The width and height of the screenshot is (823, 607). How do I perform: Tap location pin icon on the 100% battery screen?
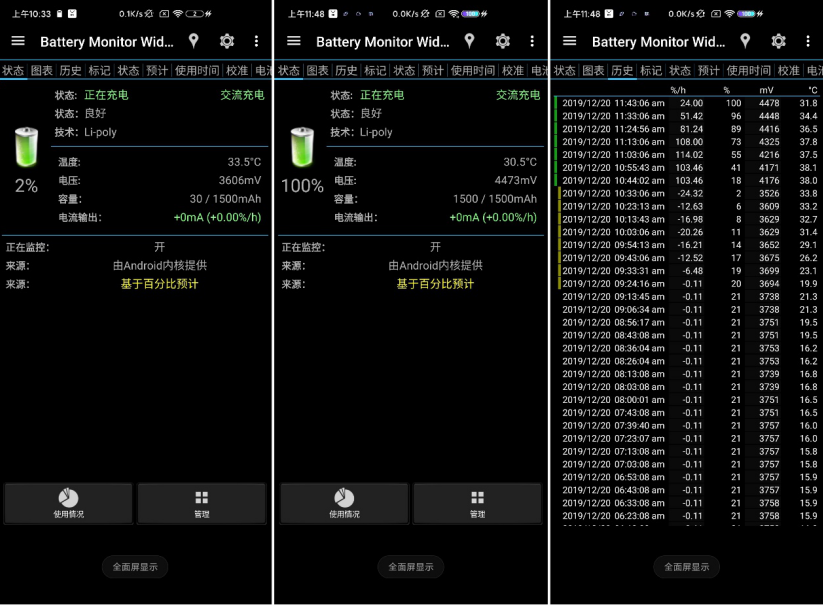click(x=469, y=41)
